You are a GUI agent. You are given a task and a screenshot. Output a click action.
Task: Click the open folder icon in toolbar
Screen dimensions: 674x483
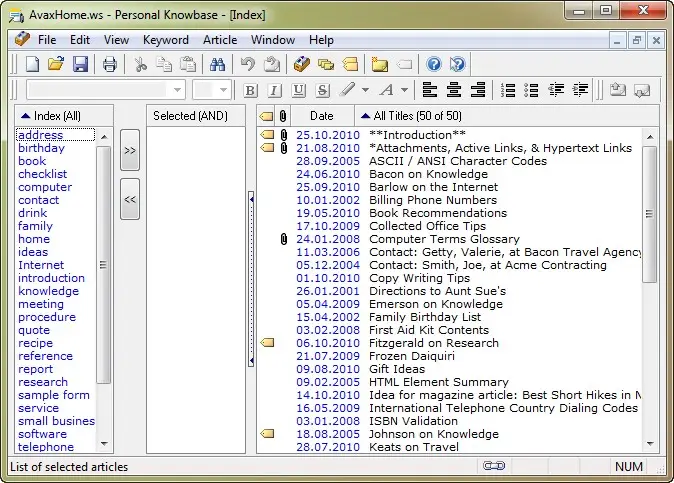click(56, 65)
